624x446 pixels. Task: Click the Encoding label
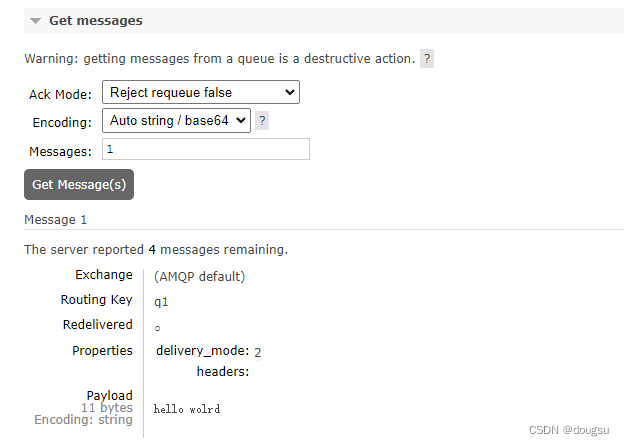point(62,123)
